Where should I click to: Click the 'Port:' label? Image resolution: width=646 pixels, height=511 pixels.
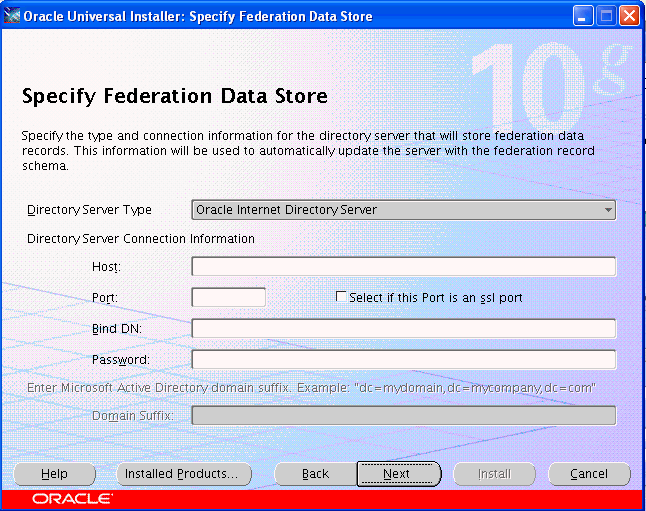[x=105, y=298]
